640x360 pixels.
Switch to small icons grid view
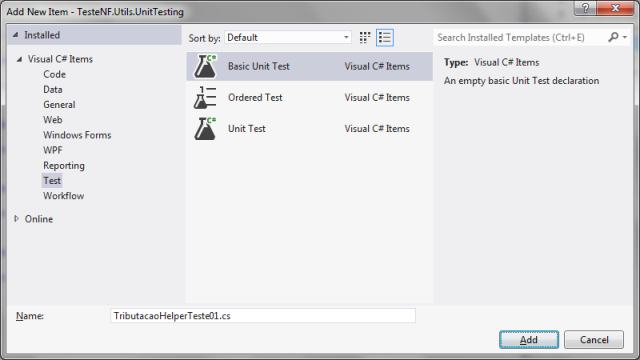pyautogui.click(x=365, y=38)
